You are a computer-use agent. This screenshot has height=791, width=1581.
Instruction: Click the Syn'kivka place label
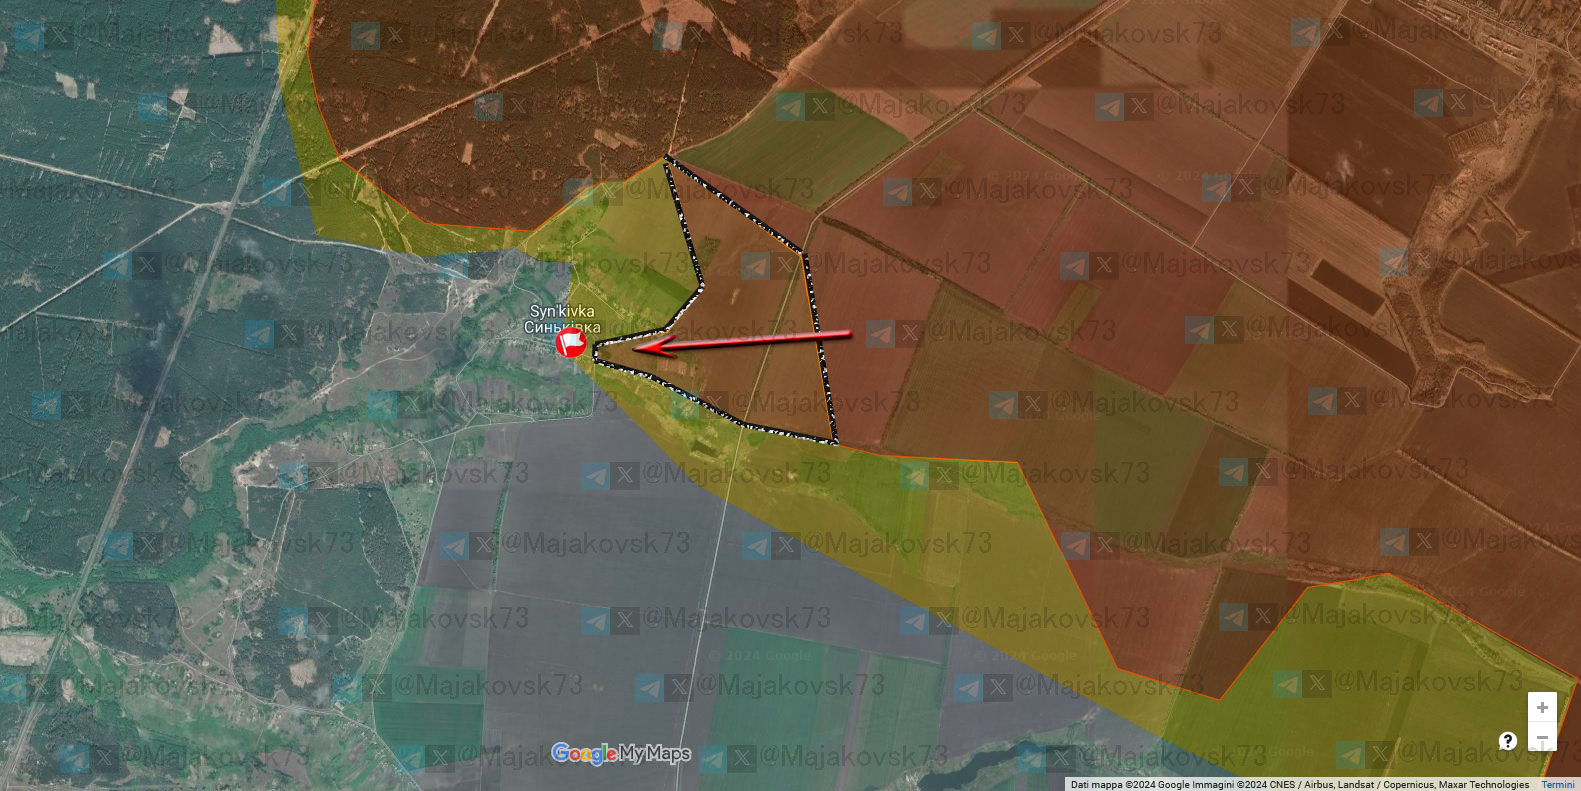[562, 311]
